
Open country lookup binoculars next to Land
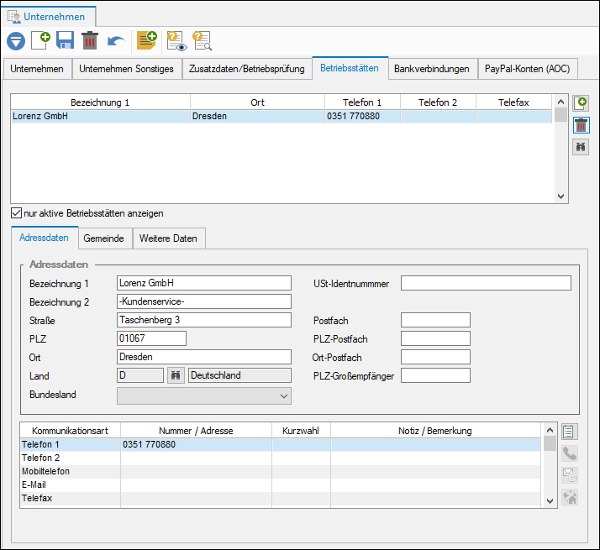pos(176,375)
